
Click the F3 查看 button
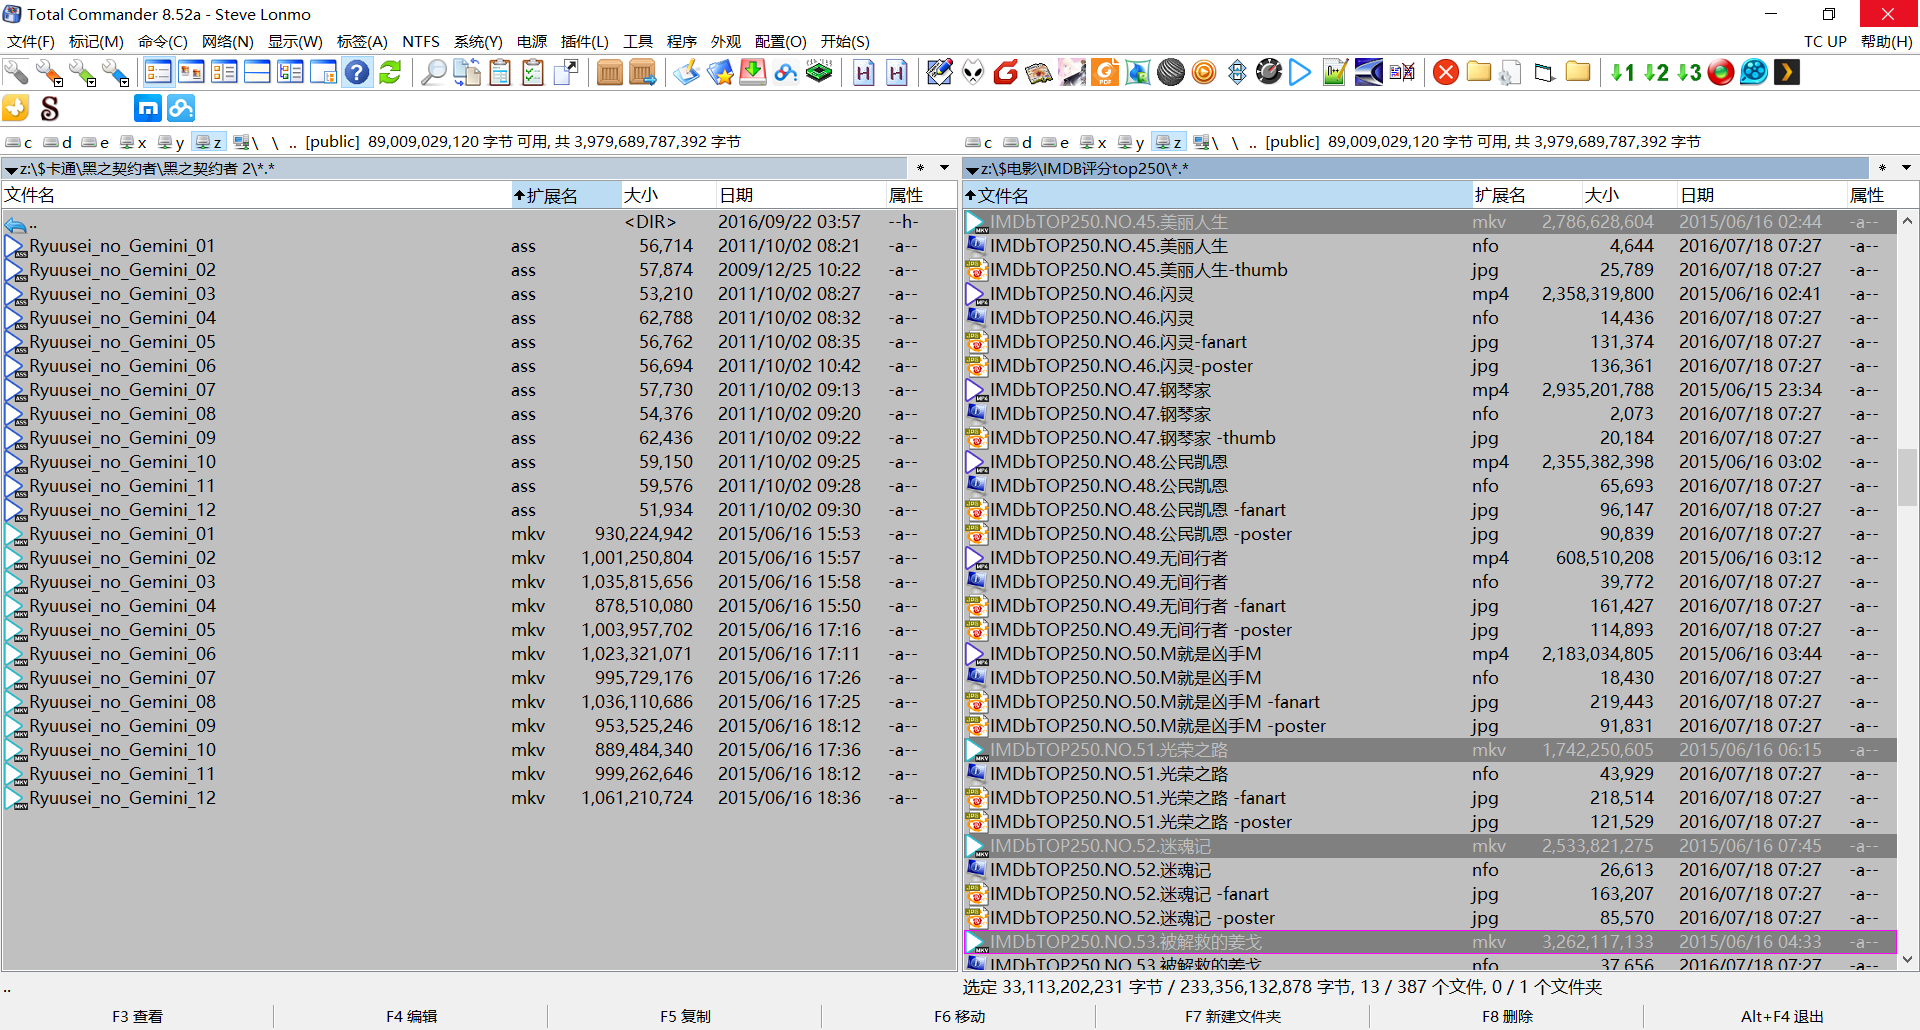137,1016
